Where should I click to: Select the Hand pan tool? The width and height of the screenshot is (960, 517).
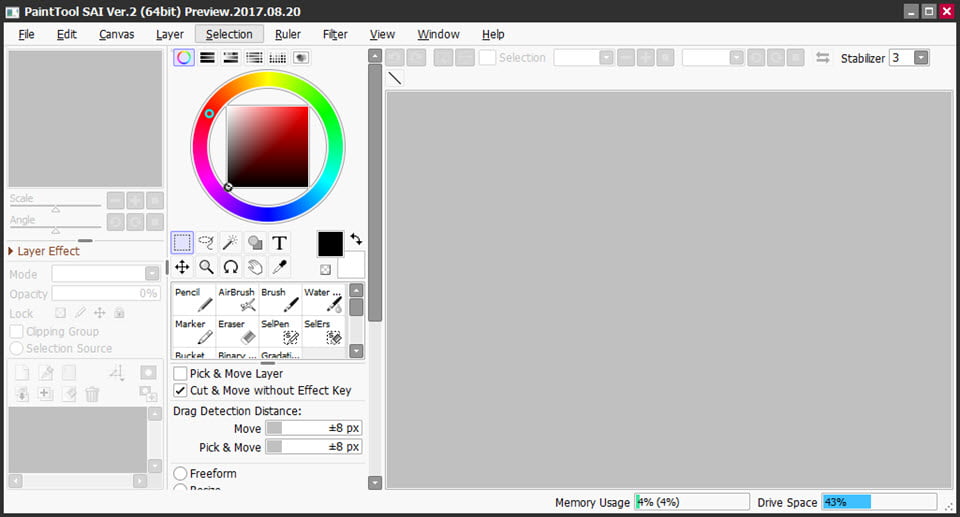(x=255, y=267)
